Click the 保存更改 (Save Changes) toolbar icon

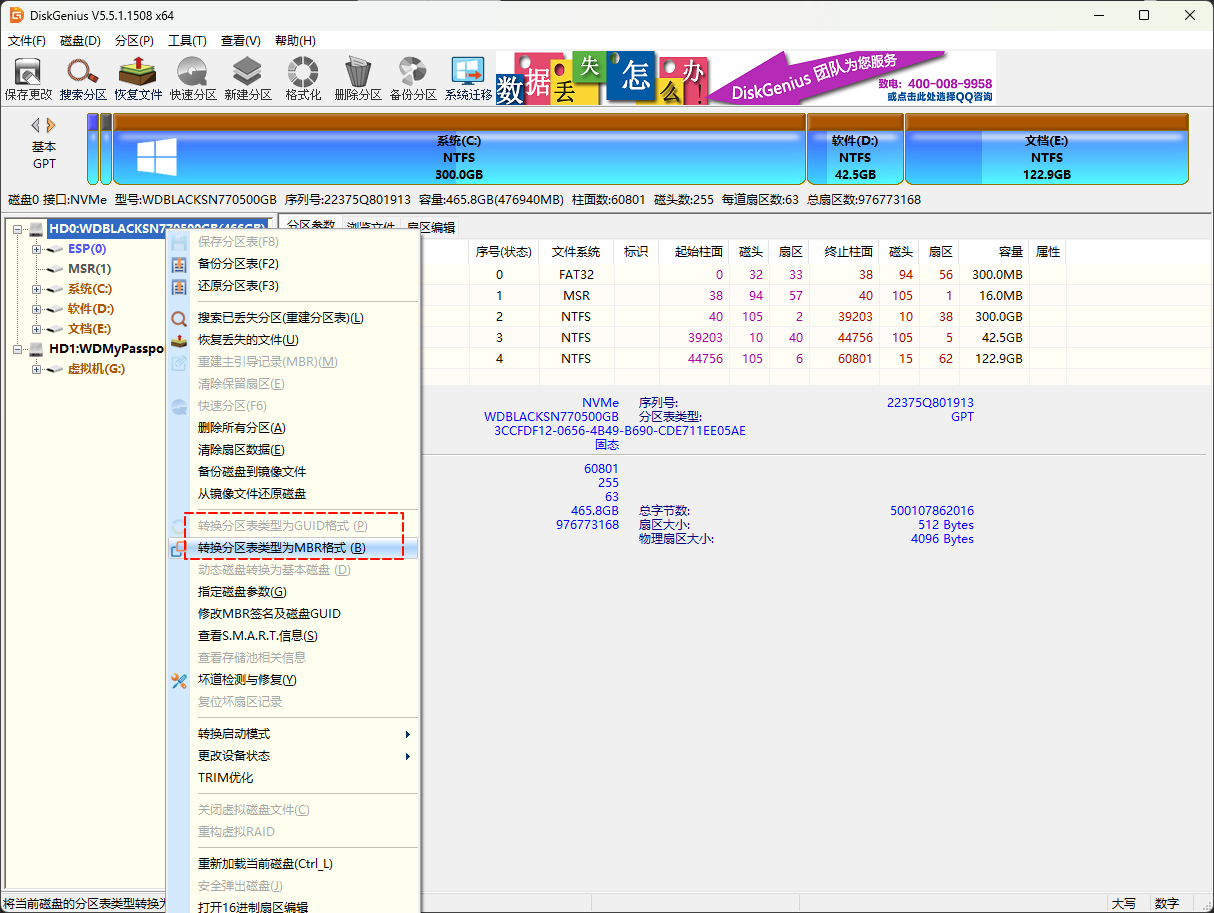[x=28, y=78]
